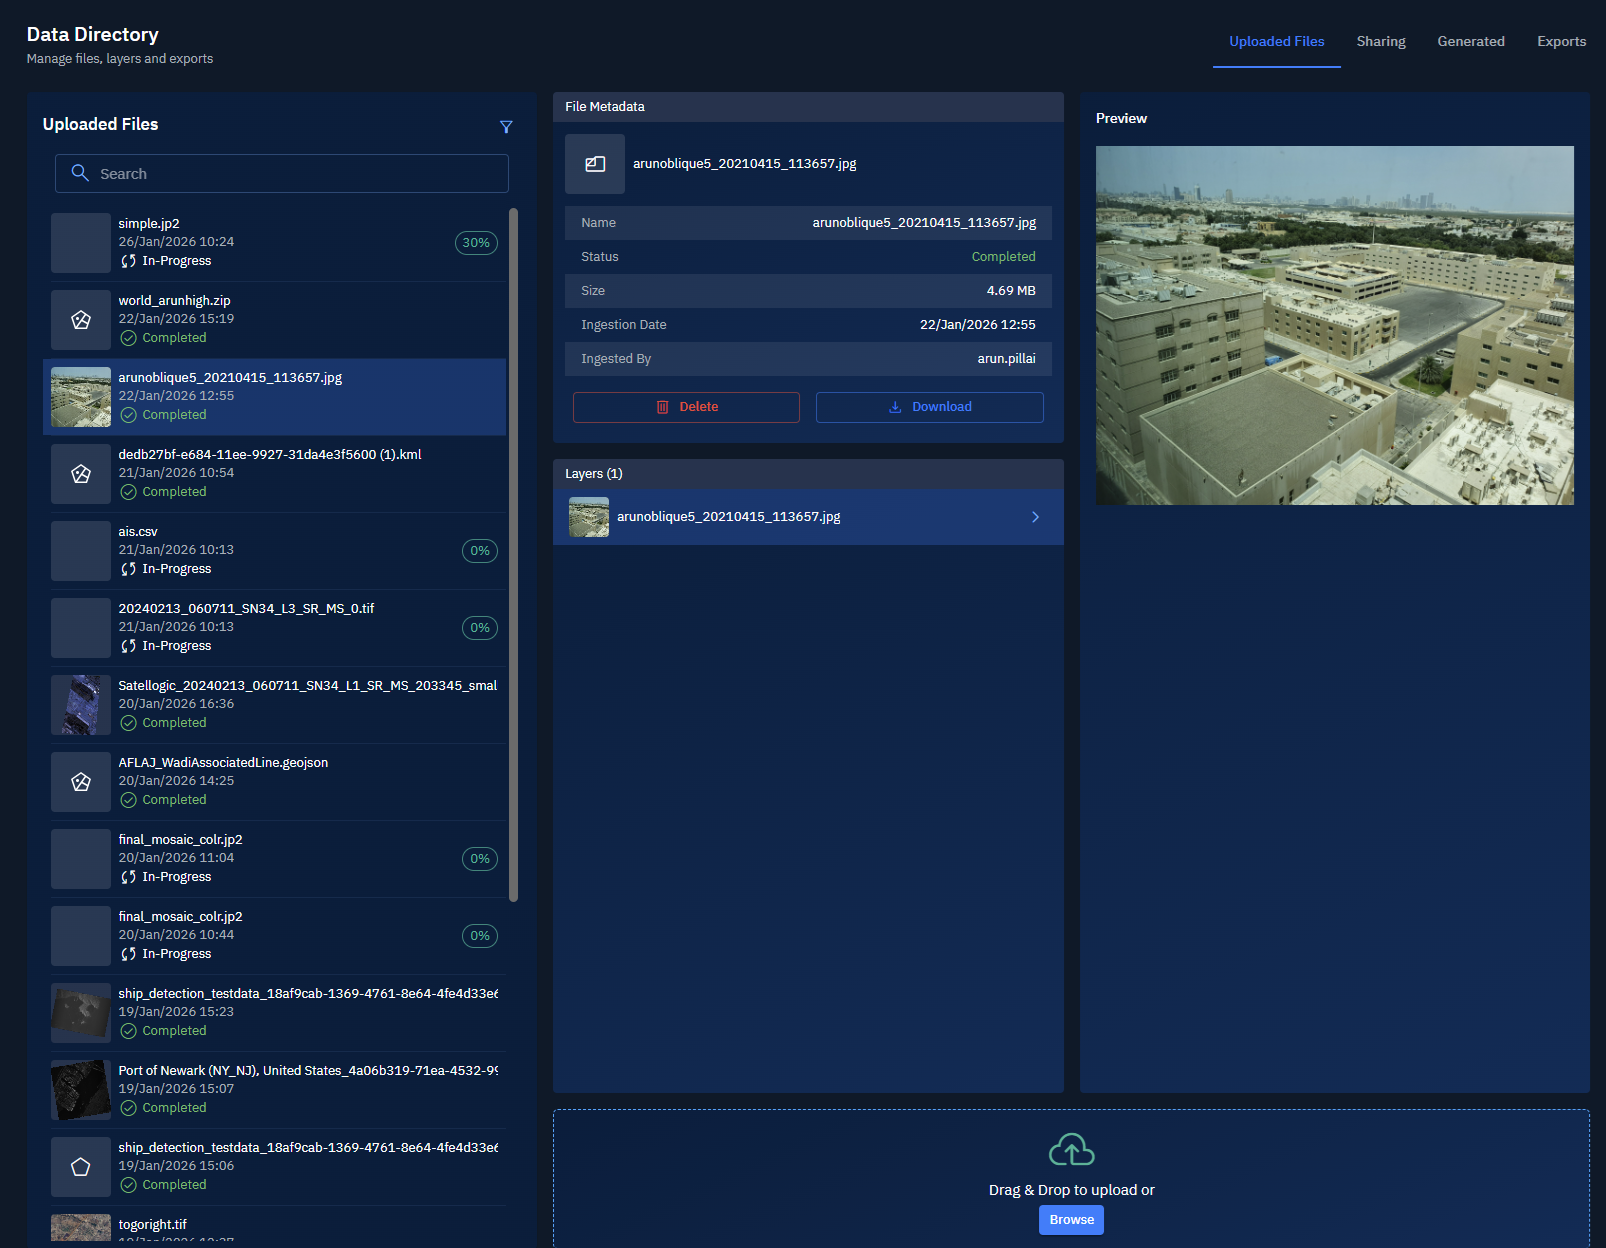1606x1248 pixels.
Task: Open the Exports tab
Action: click(1561, 41)
